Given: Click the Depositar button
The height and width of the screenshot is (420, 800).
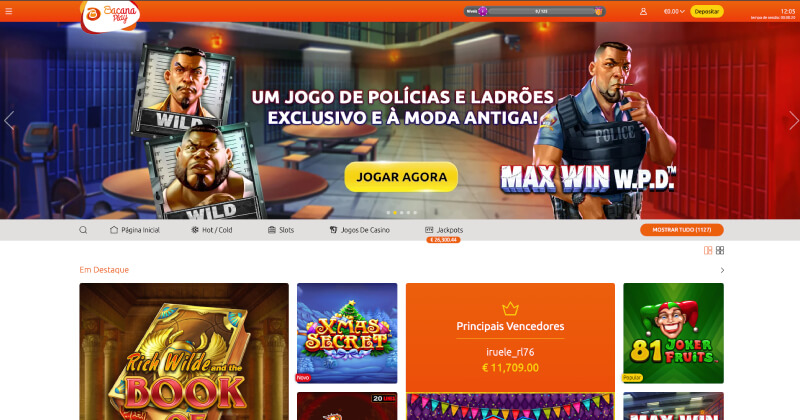Looking at the screenshot, I should click(x=707, y=11).
